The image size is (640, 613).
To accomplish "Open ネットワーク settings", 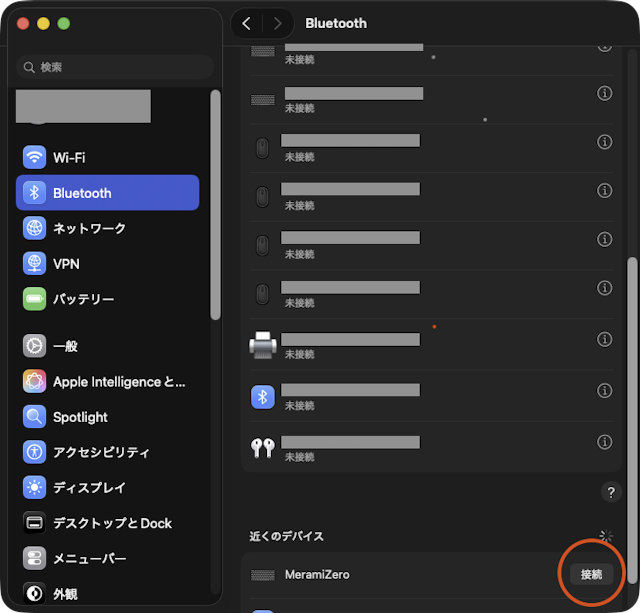I will click(x=107, y=228).
